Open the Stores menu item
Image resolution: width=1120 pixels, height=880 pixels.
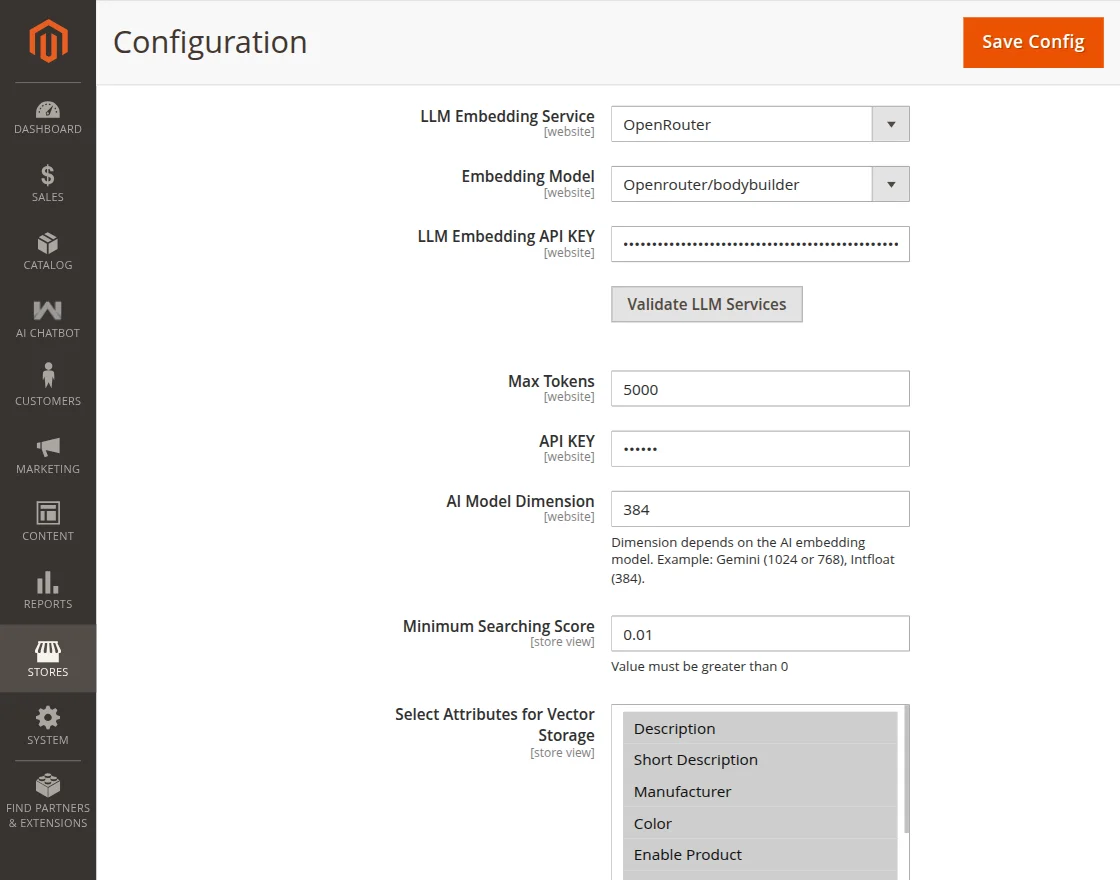[x=47, y=658]
